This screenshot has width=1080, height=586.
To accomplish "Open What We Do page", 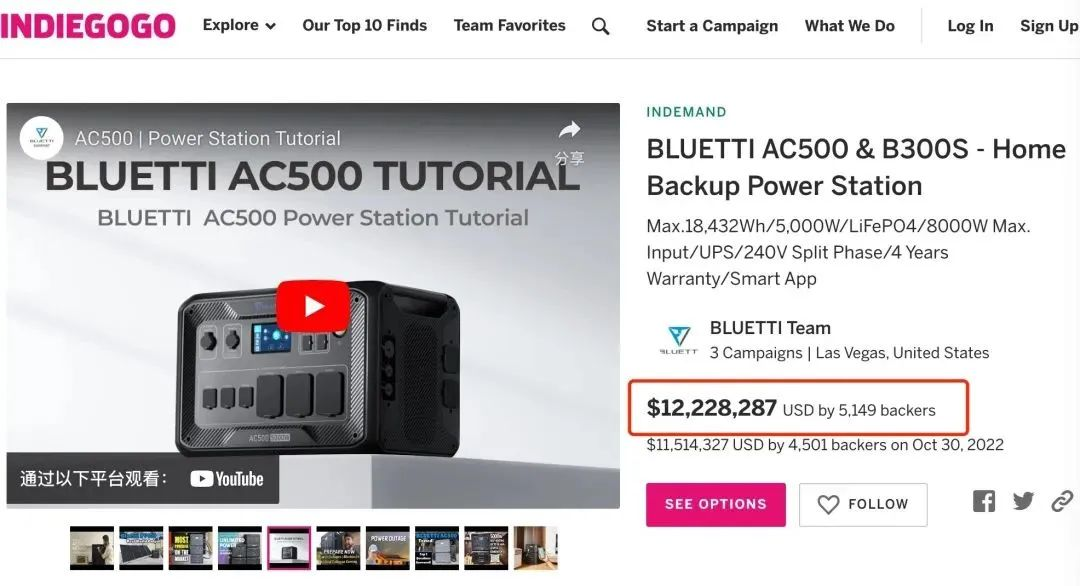I will point(849,26).
